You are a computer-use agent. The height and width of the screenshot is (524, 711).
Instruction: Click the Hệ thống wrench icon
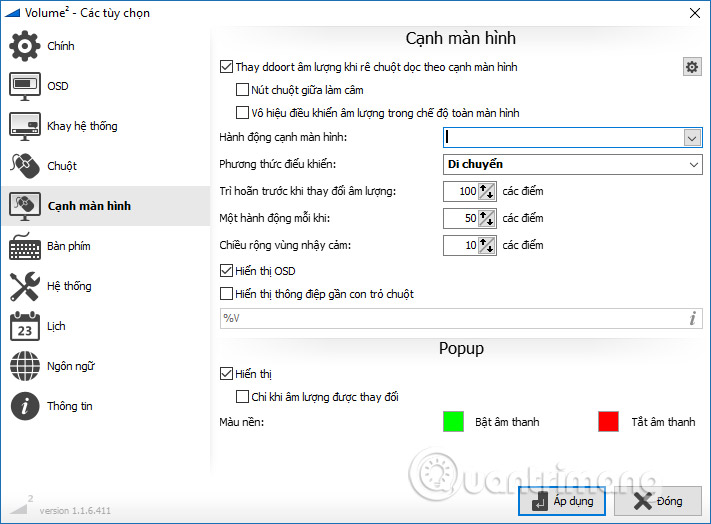click(24, 286)
